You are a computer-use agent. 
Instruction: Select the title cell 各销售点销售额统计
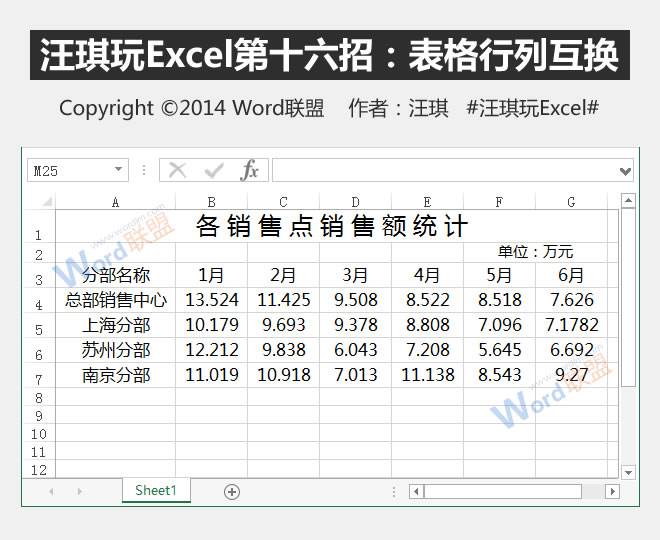pos(331,227)
